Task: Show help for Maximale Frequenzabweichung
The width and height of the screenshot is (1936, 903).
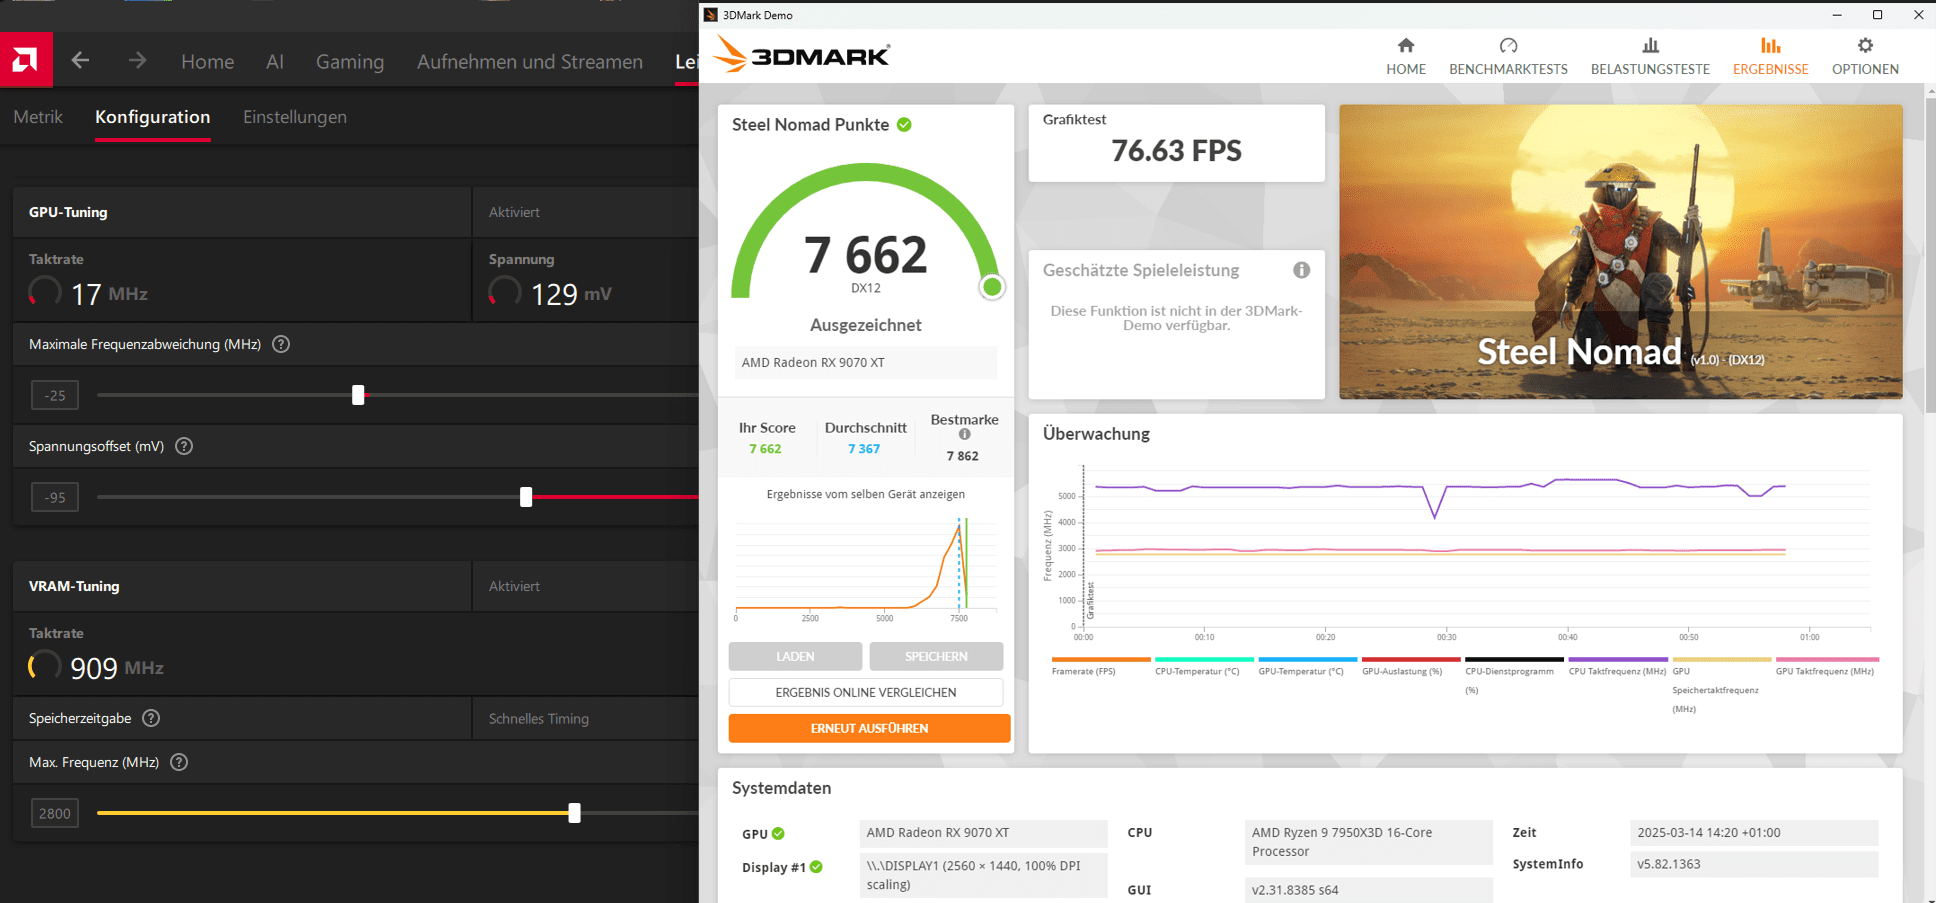Action: 281,344
